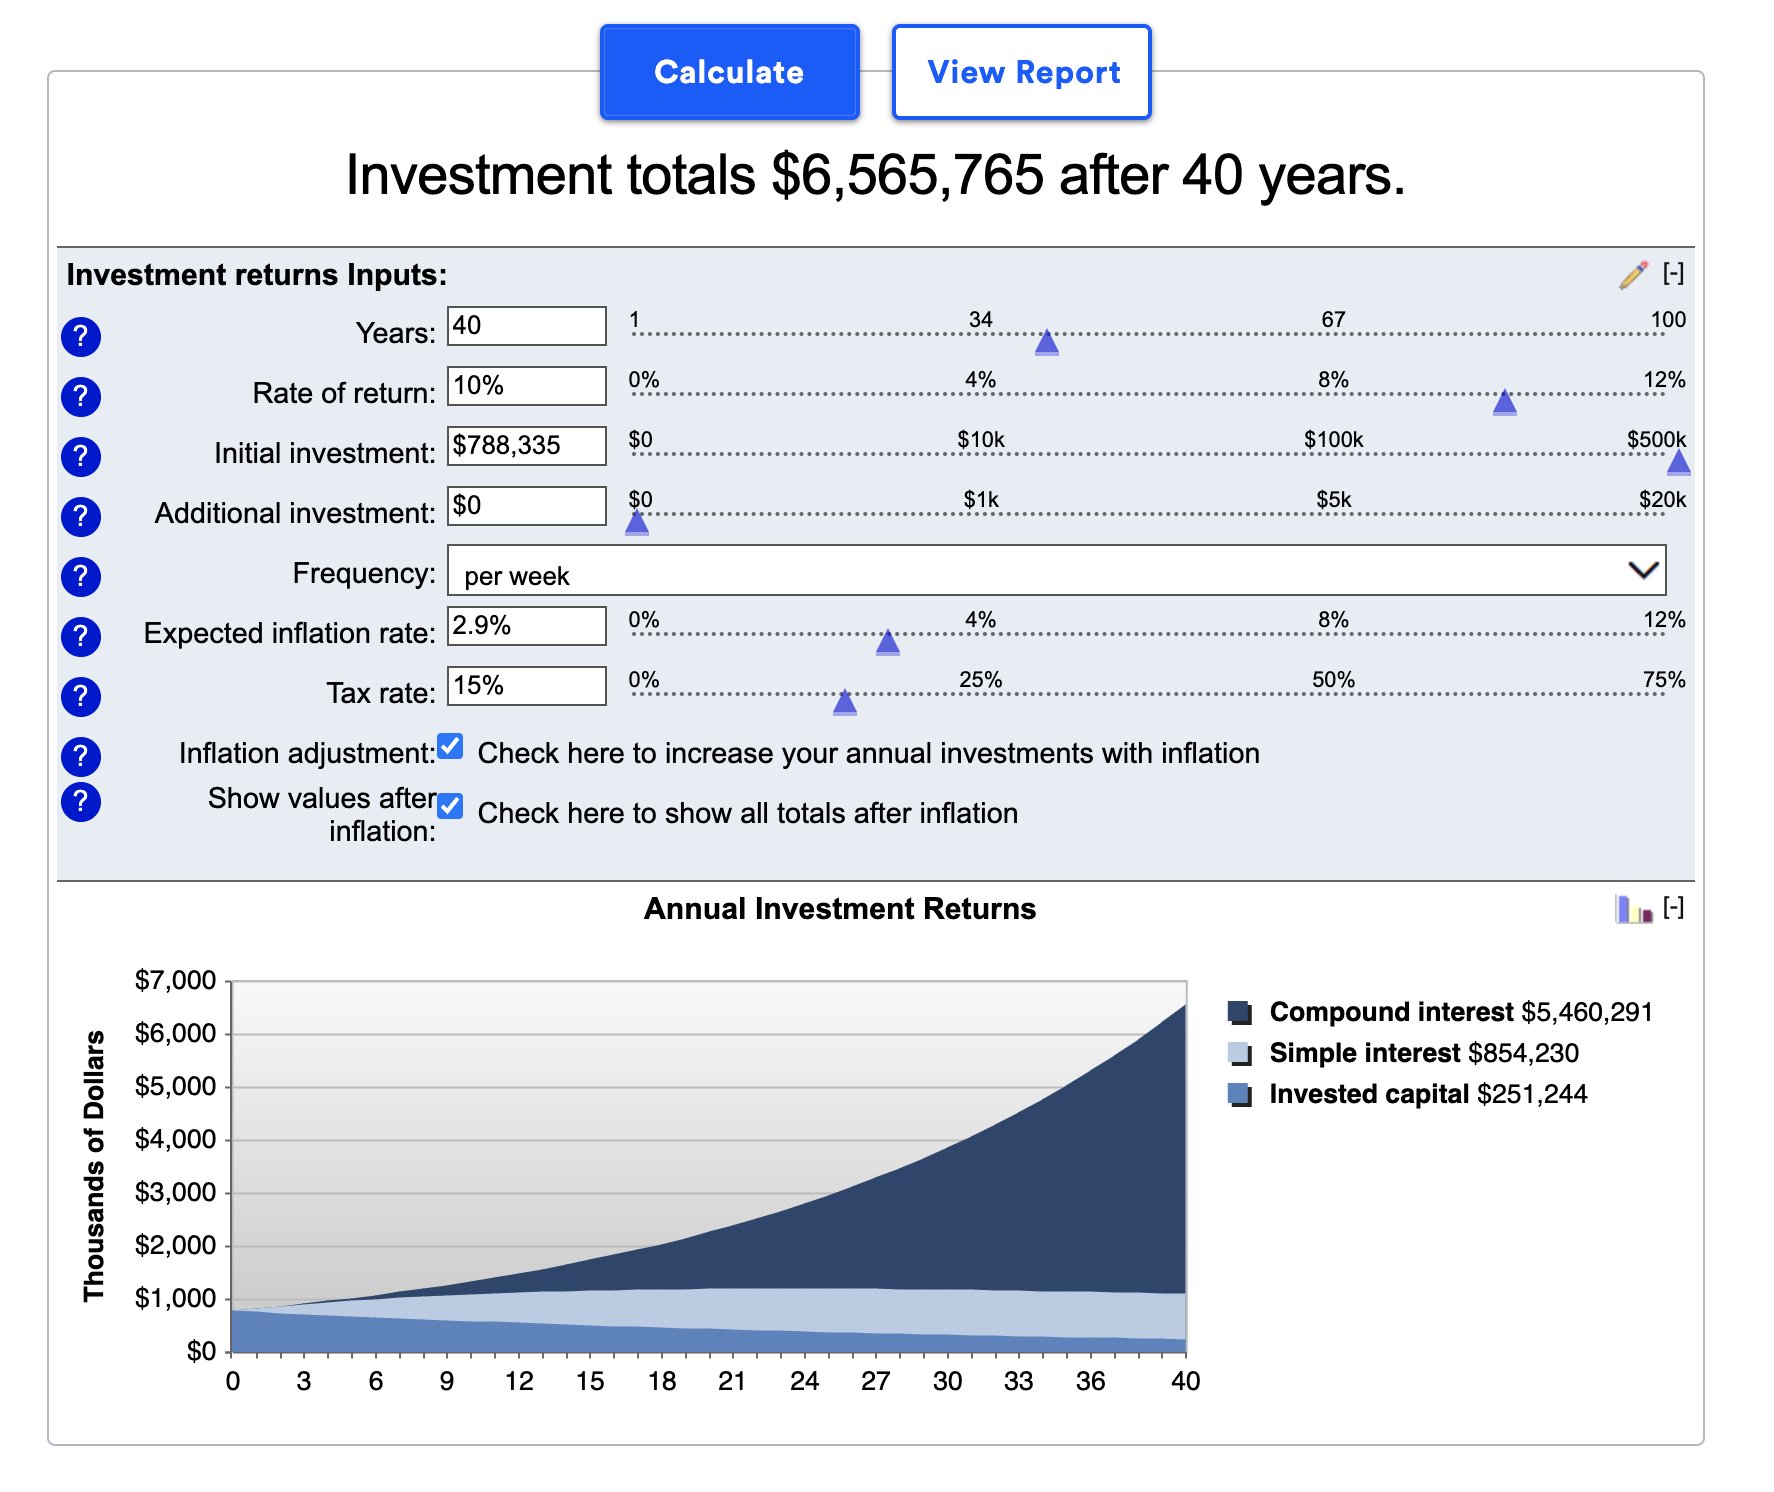Click the Initial investment slider handle
The width and height of the screenshot is (1774, 1492).
[x=1679, y=463]
